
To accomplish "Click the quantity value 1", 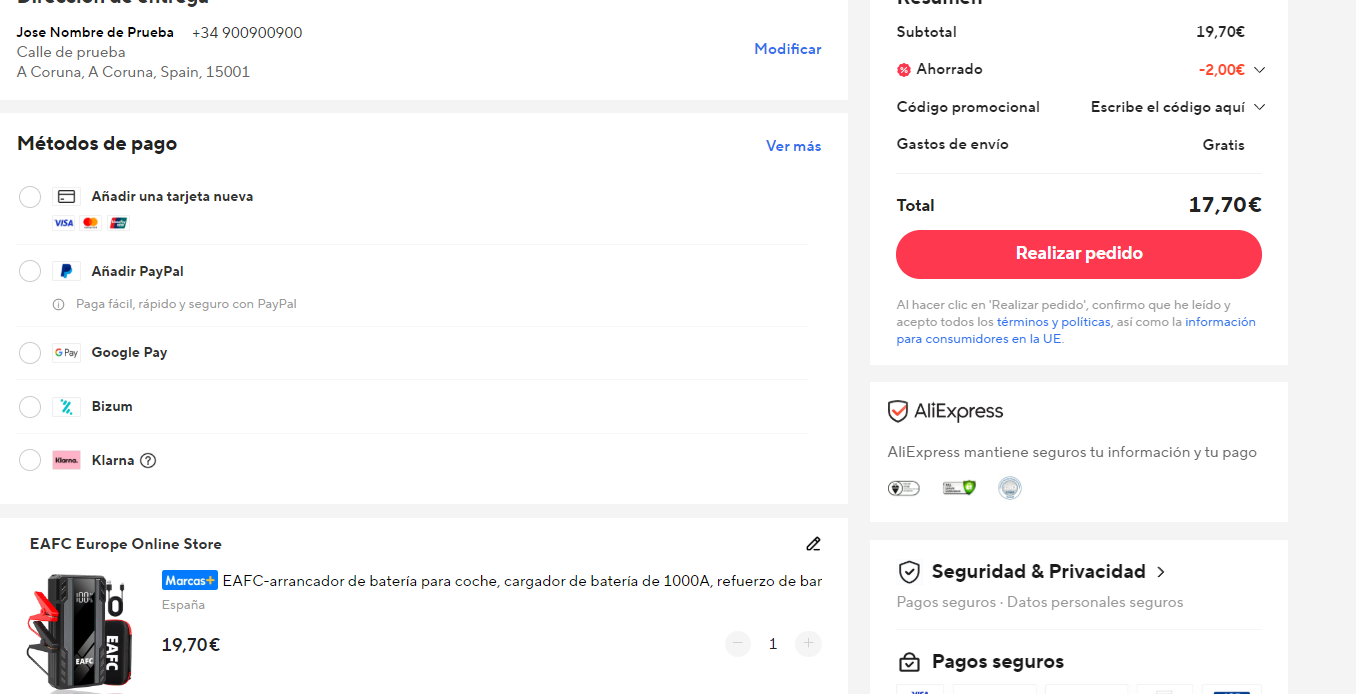I will (773, 644).
